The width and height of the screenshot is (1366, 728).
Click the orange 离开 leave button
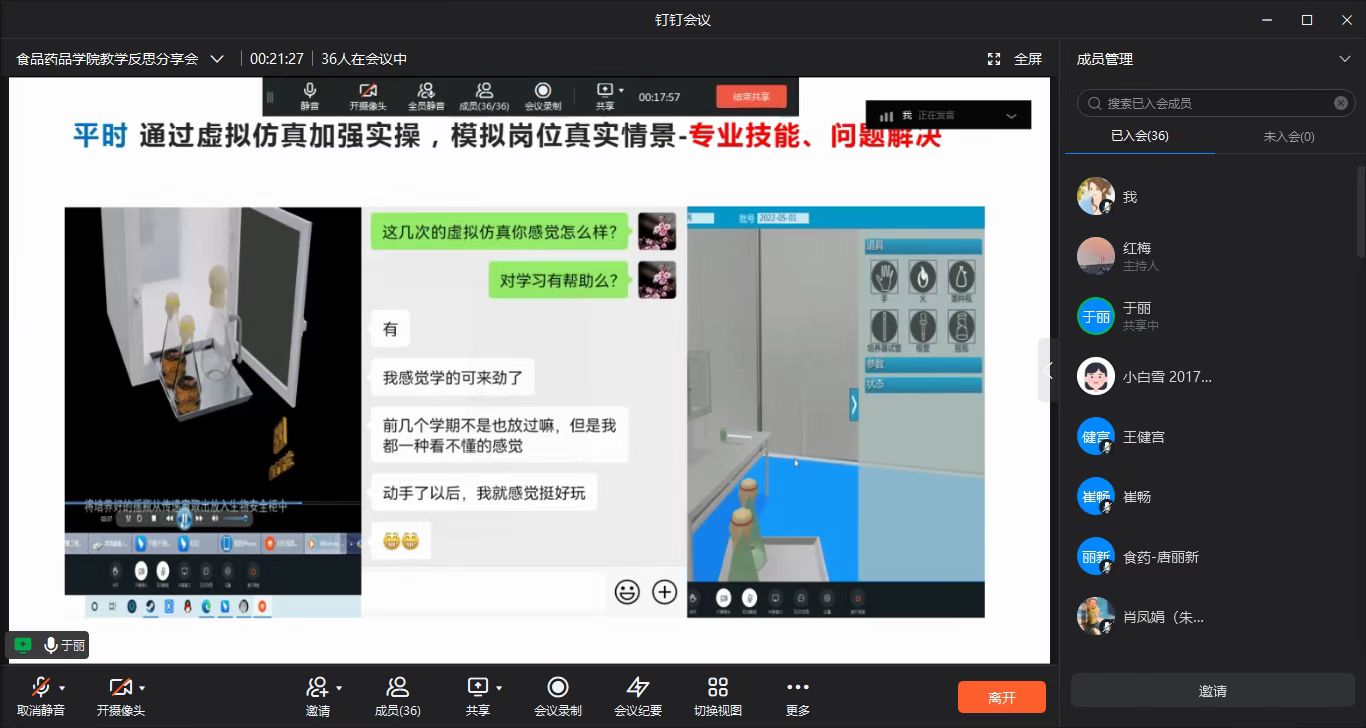(1001, 697)
